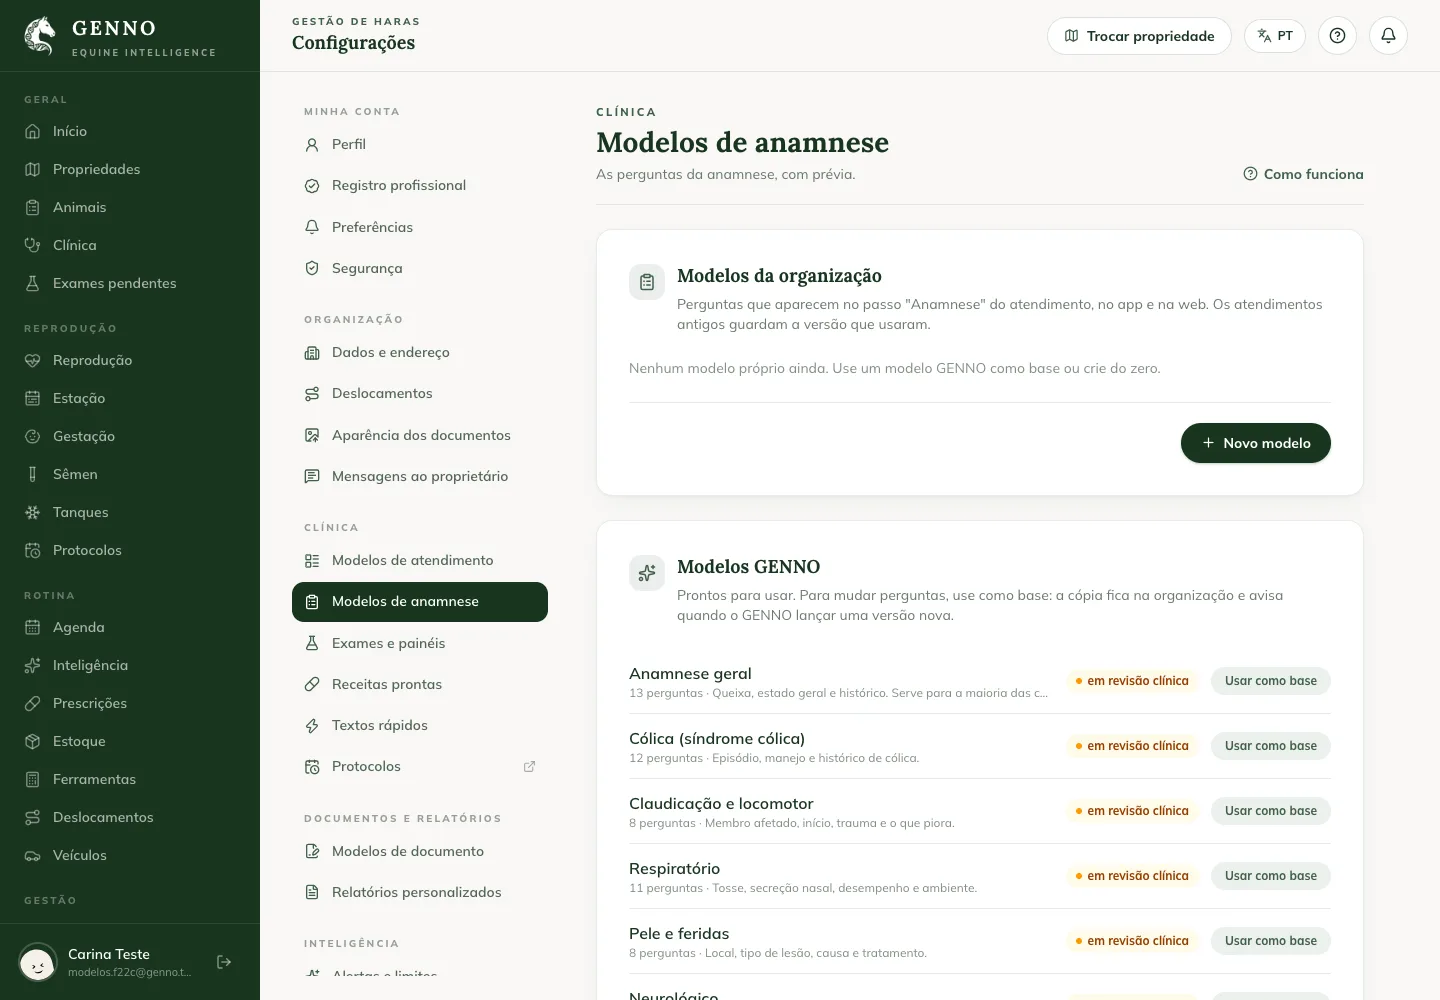Select Modelos de atendimento settings
The height and width of the screenshot is (1000, 1440).
[x=420, y=560]
